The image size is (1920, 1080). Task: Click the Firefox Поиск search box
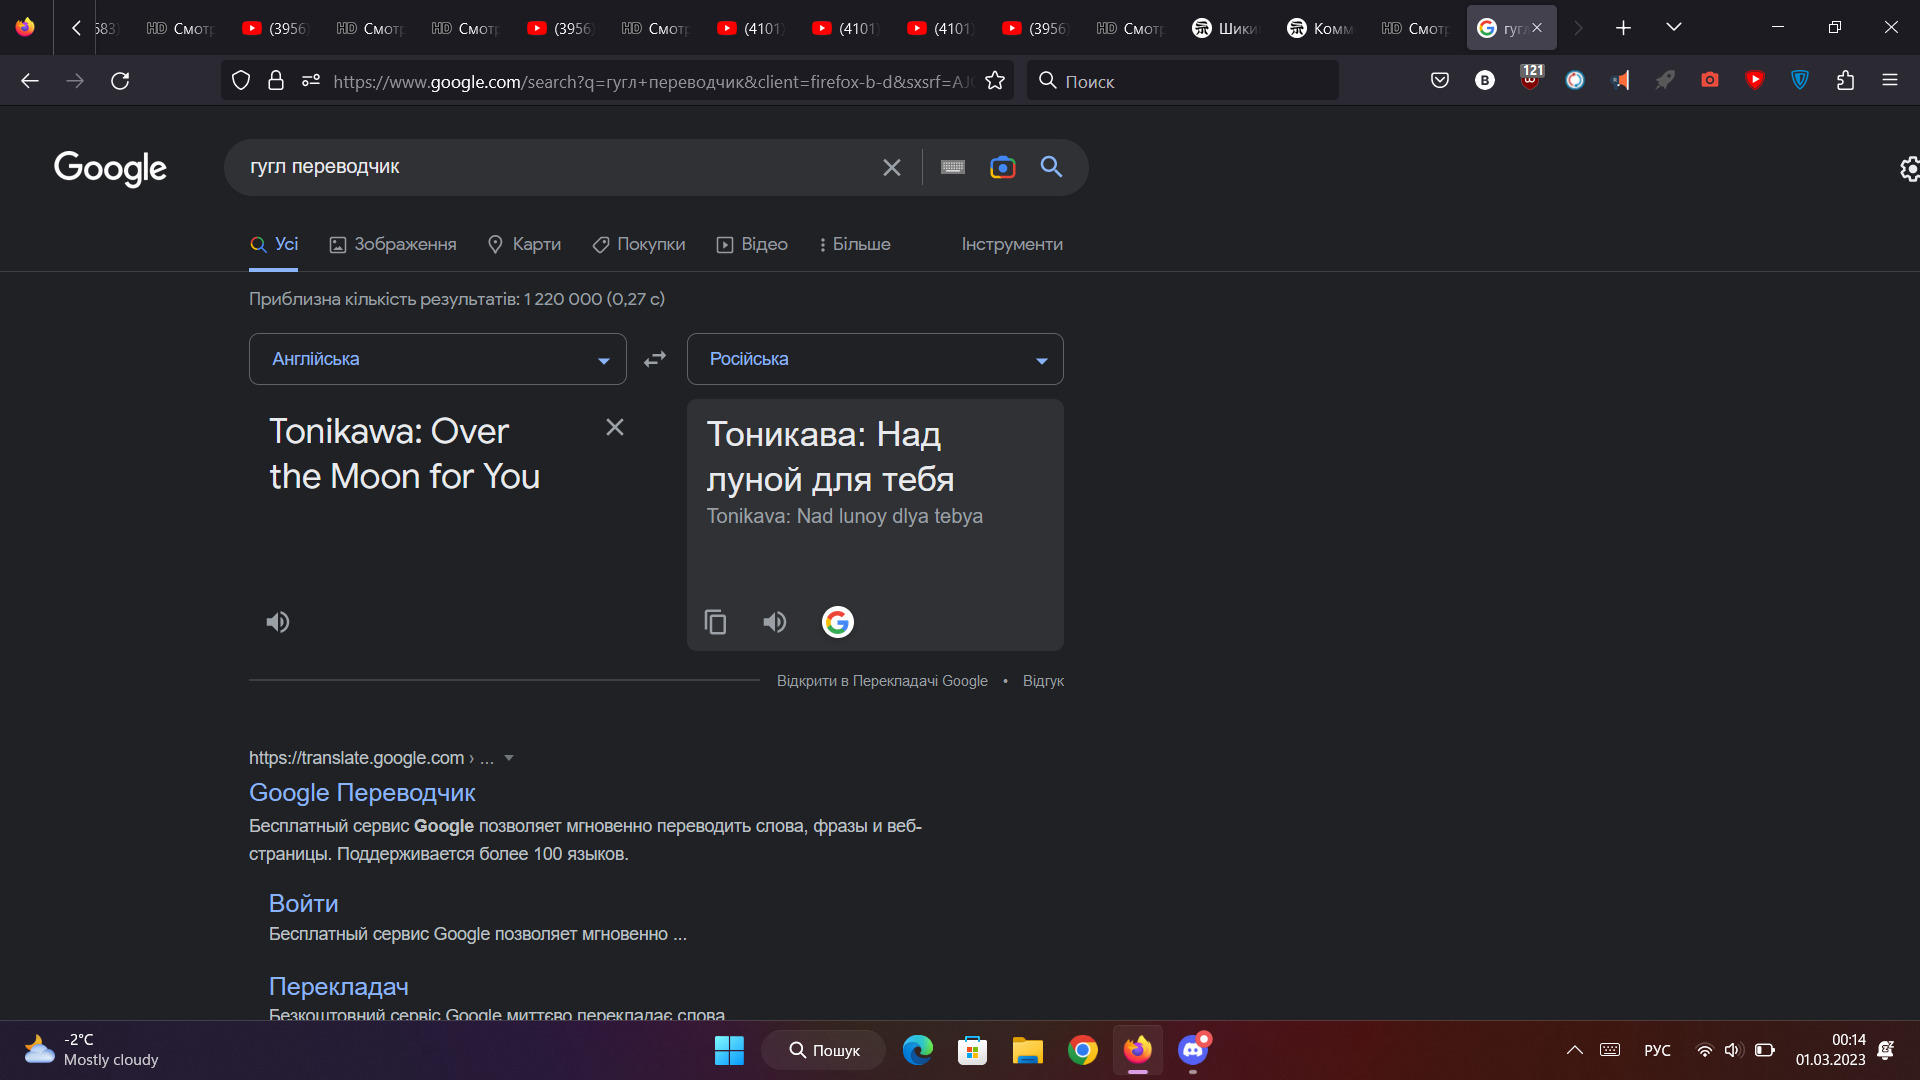click(1183, 81)
